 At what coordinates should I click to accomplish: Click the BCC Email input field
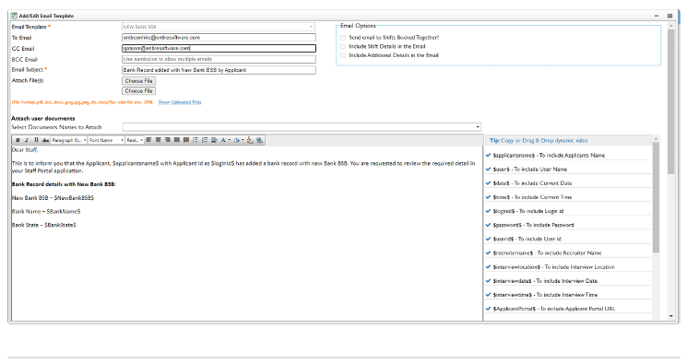219,59
